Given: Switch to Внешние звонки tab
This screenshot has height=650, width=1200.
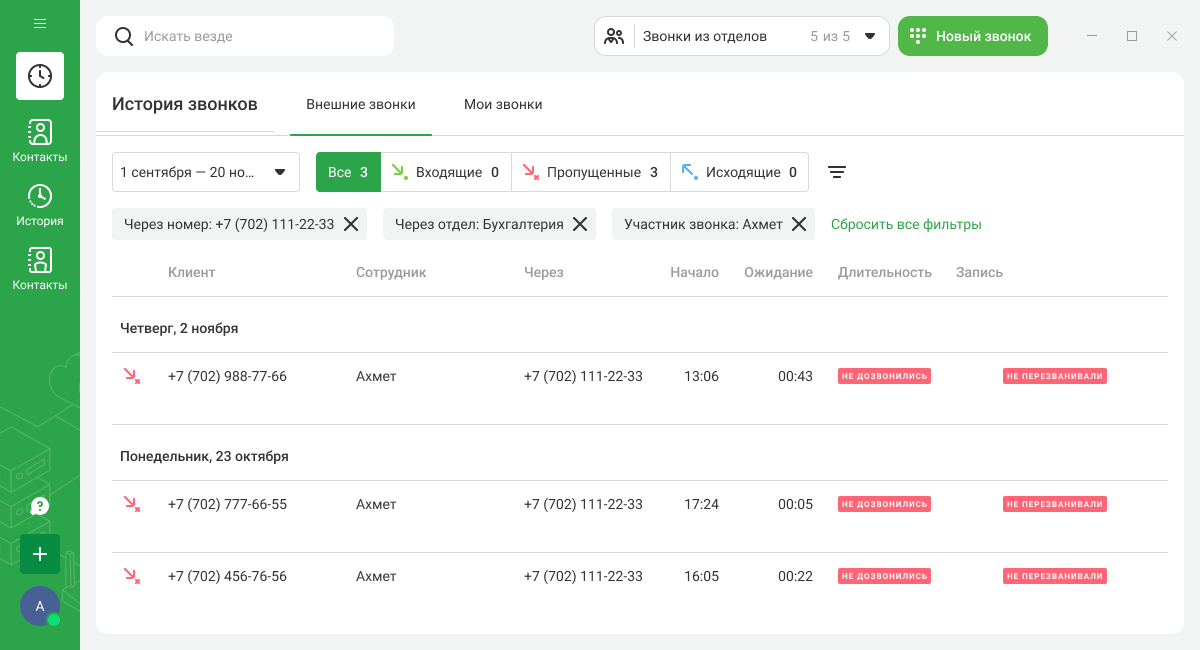Looking at the screenshot, I should 360,104.
